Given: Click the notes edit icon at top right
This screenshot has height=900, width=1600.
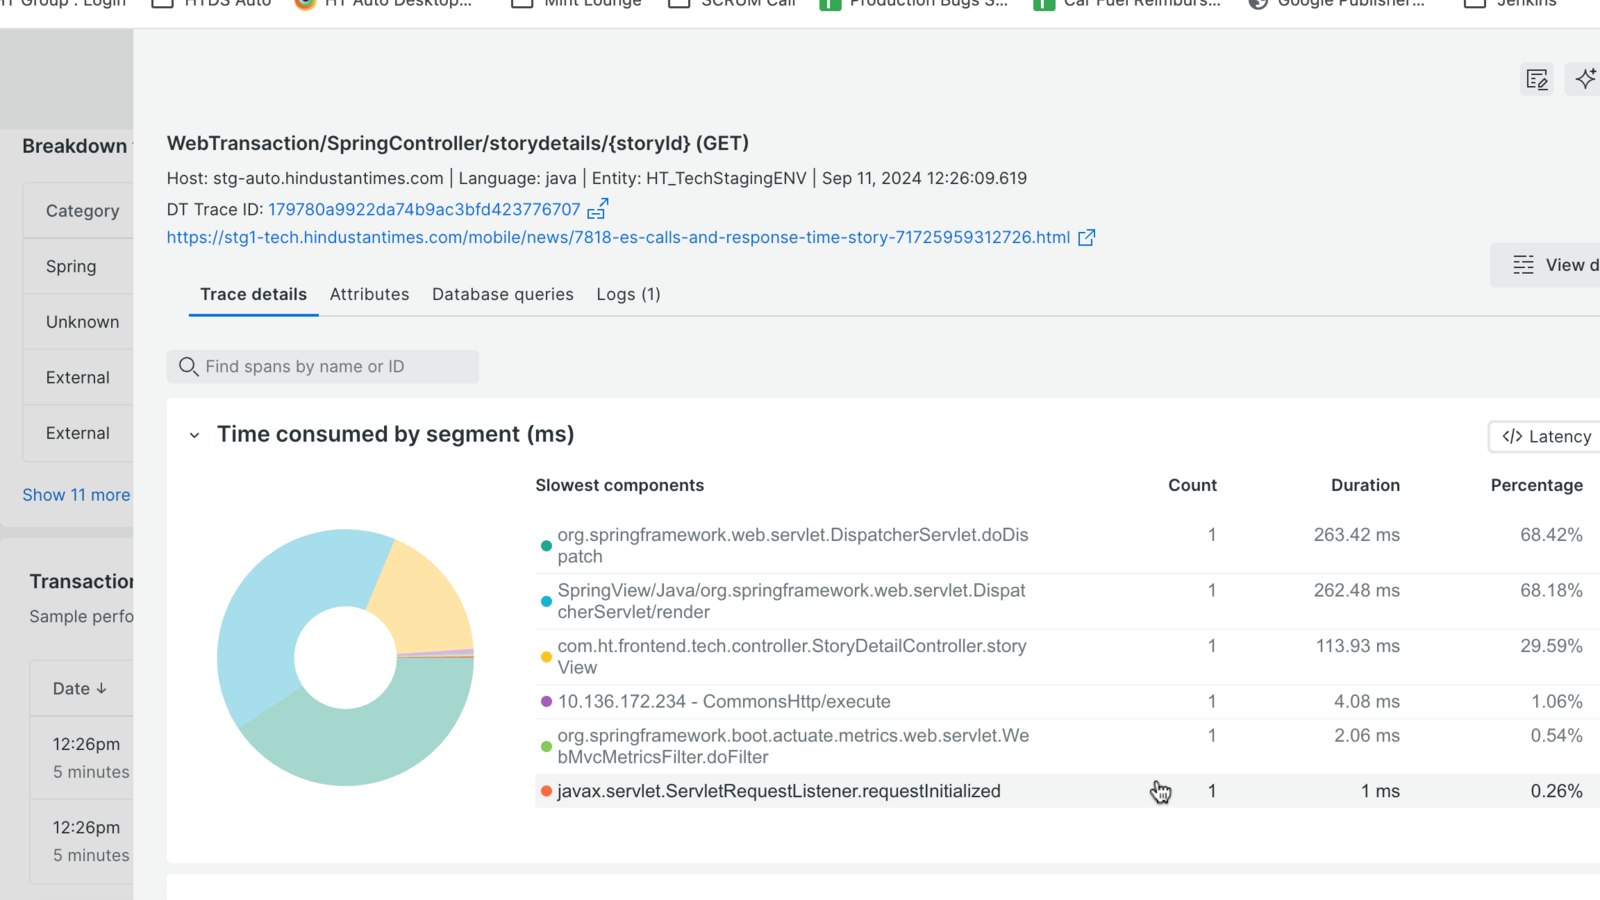Looking at the screenshot, I should (1537, 79).
